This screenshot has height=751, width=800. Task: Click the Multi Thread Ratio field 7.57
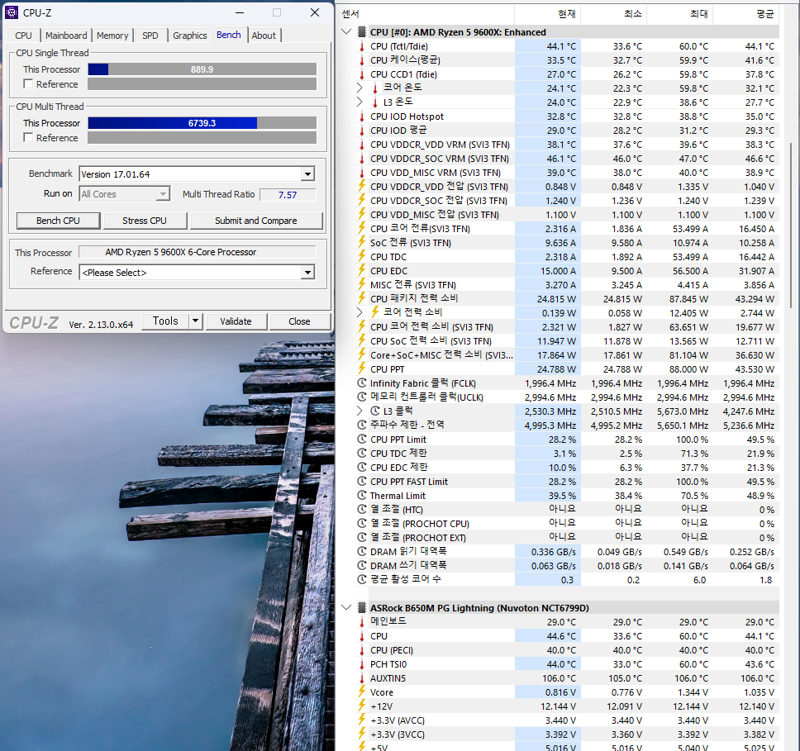click(288, 194)
